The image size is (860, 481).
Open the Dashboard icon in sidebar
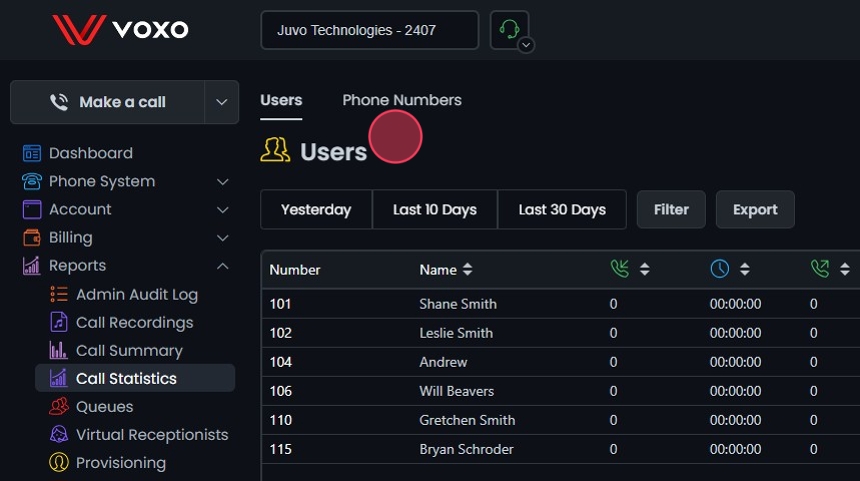tap(32, 153)
